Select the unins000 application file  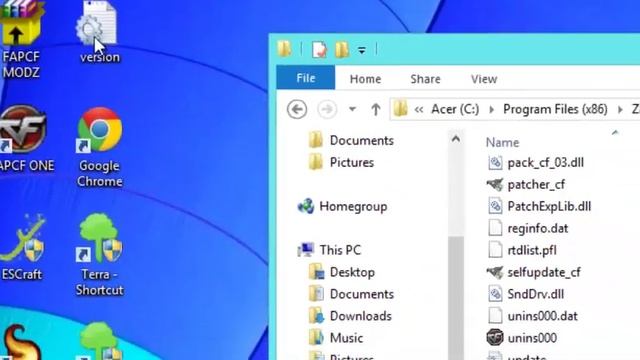pos(532,338)
